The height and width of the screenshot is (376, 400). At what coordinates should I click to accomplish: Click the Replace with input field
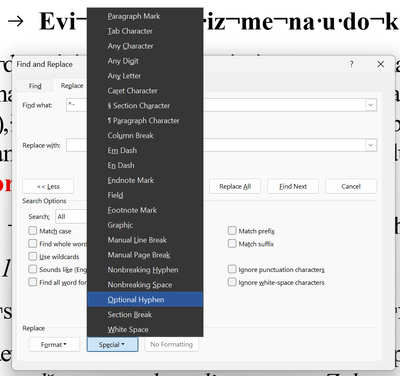click(222, 145)
